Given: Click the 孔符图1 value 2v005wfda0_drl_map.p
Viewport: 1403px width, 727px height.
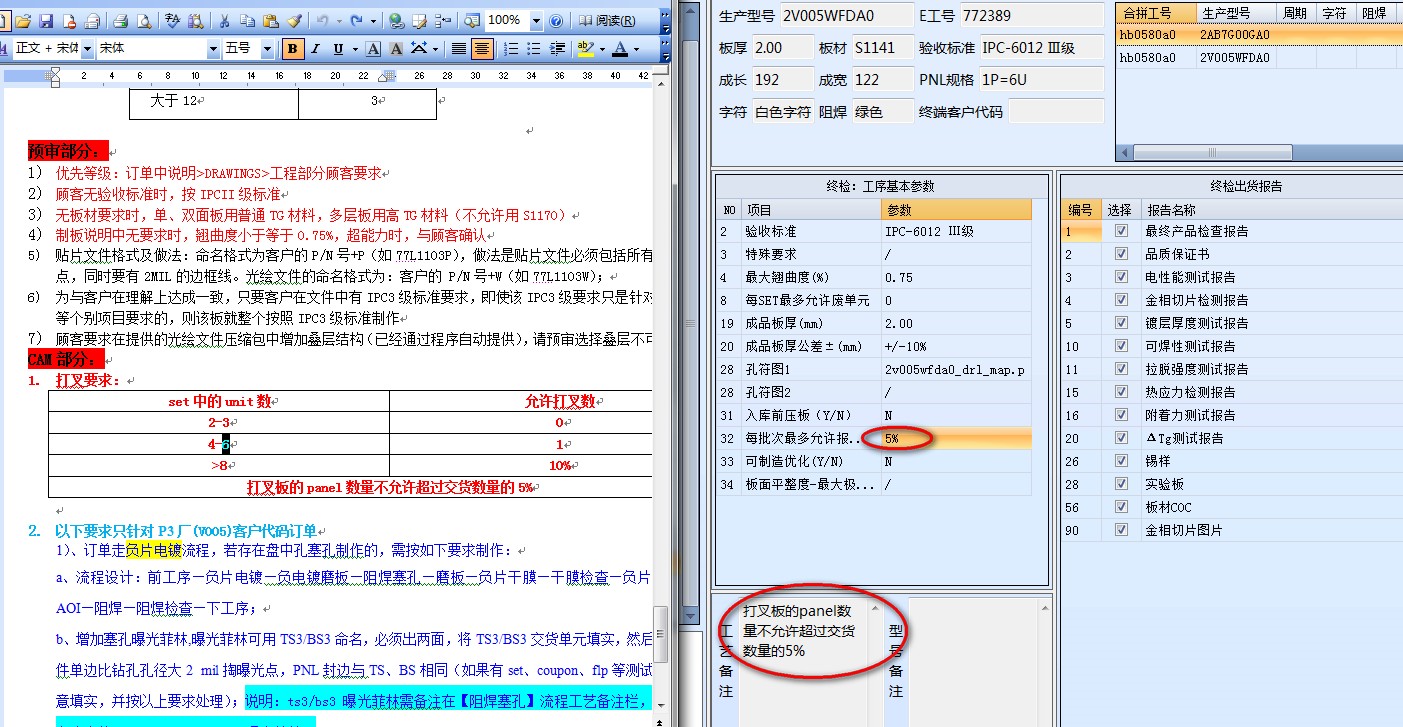Looking at the screenshot, I should pyautogui.click(x=956, y=369).
